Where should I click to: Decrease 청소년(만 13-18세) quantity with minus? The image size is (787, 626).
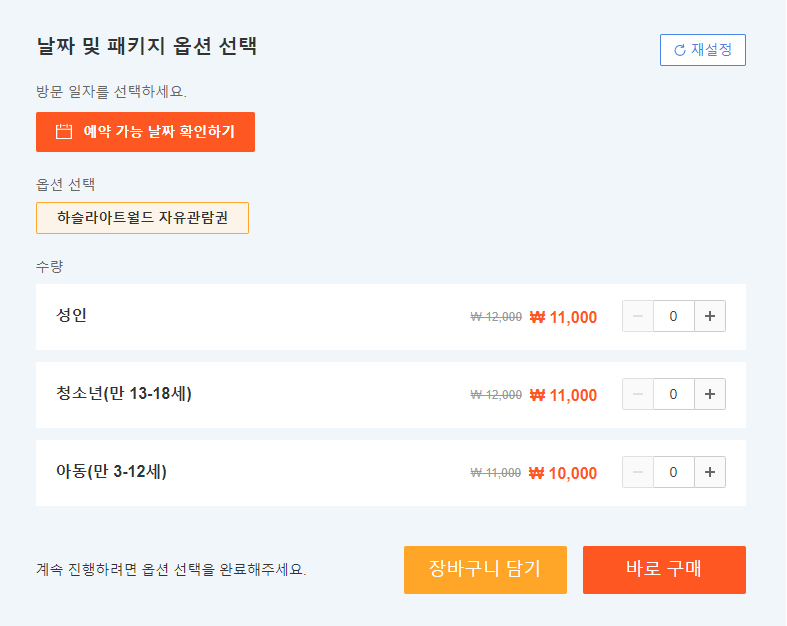(638, 394)
